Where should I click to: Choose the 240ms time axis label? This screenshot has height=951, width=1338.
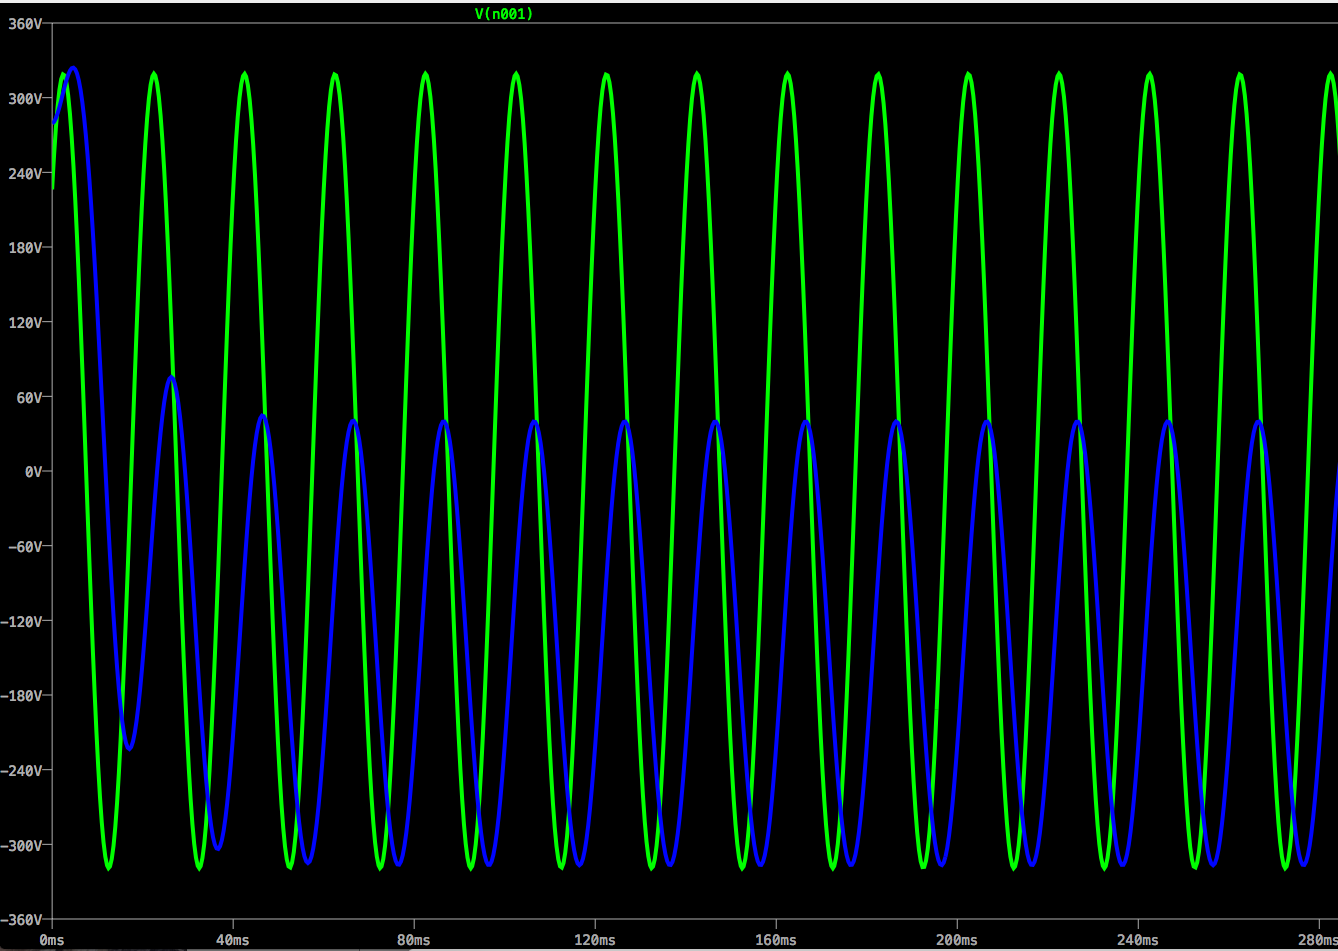coord(1137,940)
